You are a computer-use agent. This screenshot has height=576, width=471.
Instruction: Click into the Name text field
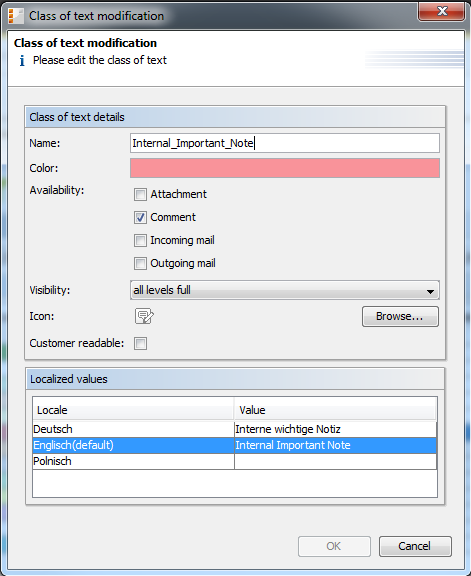pos(285,143)
